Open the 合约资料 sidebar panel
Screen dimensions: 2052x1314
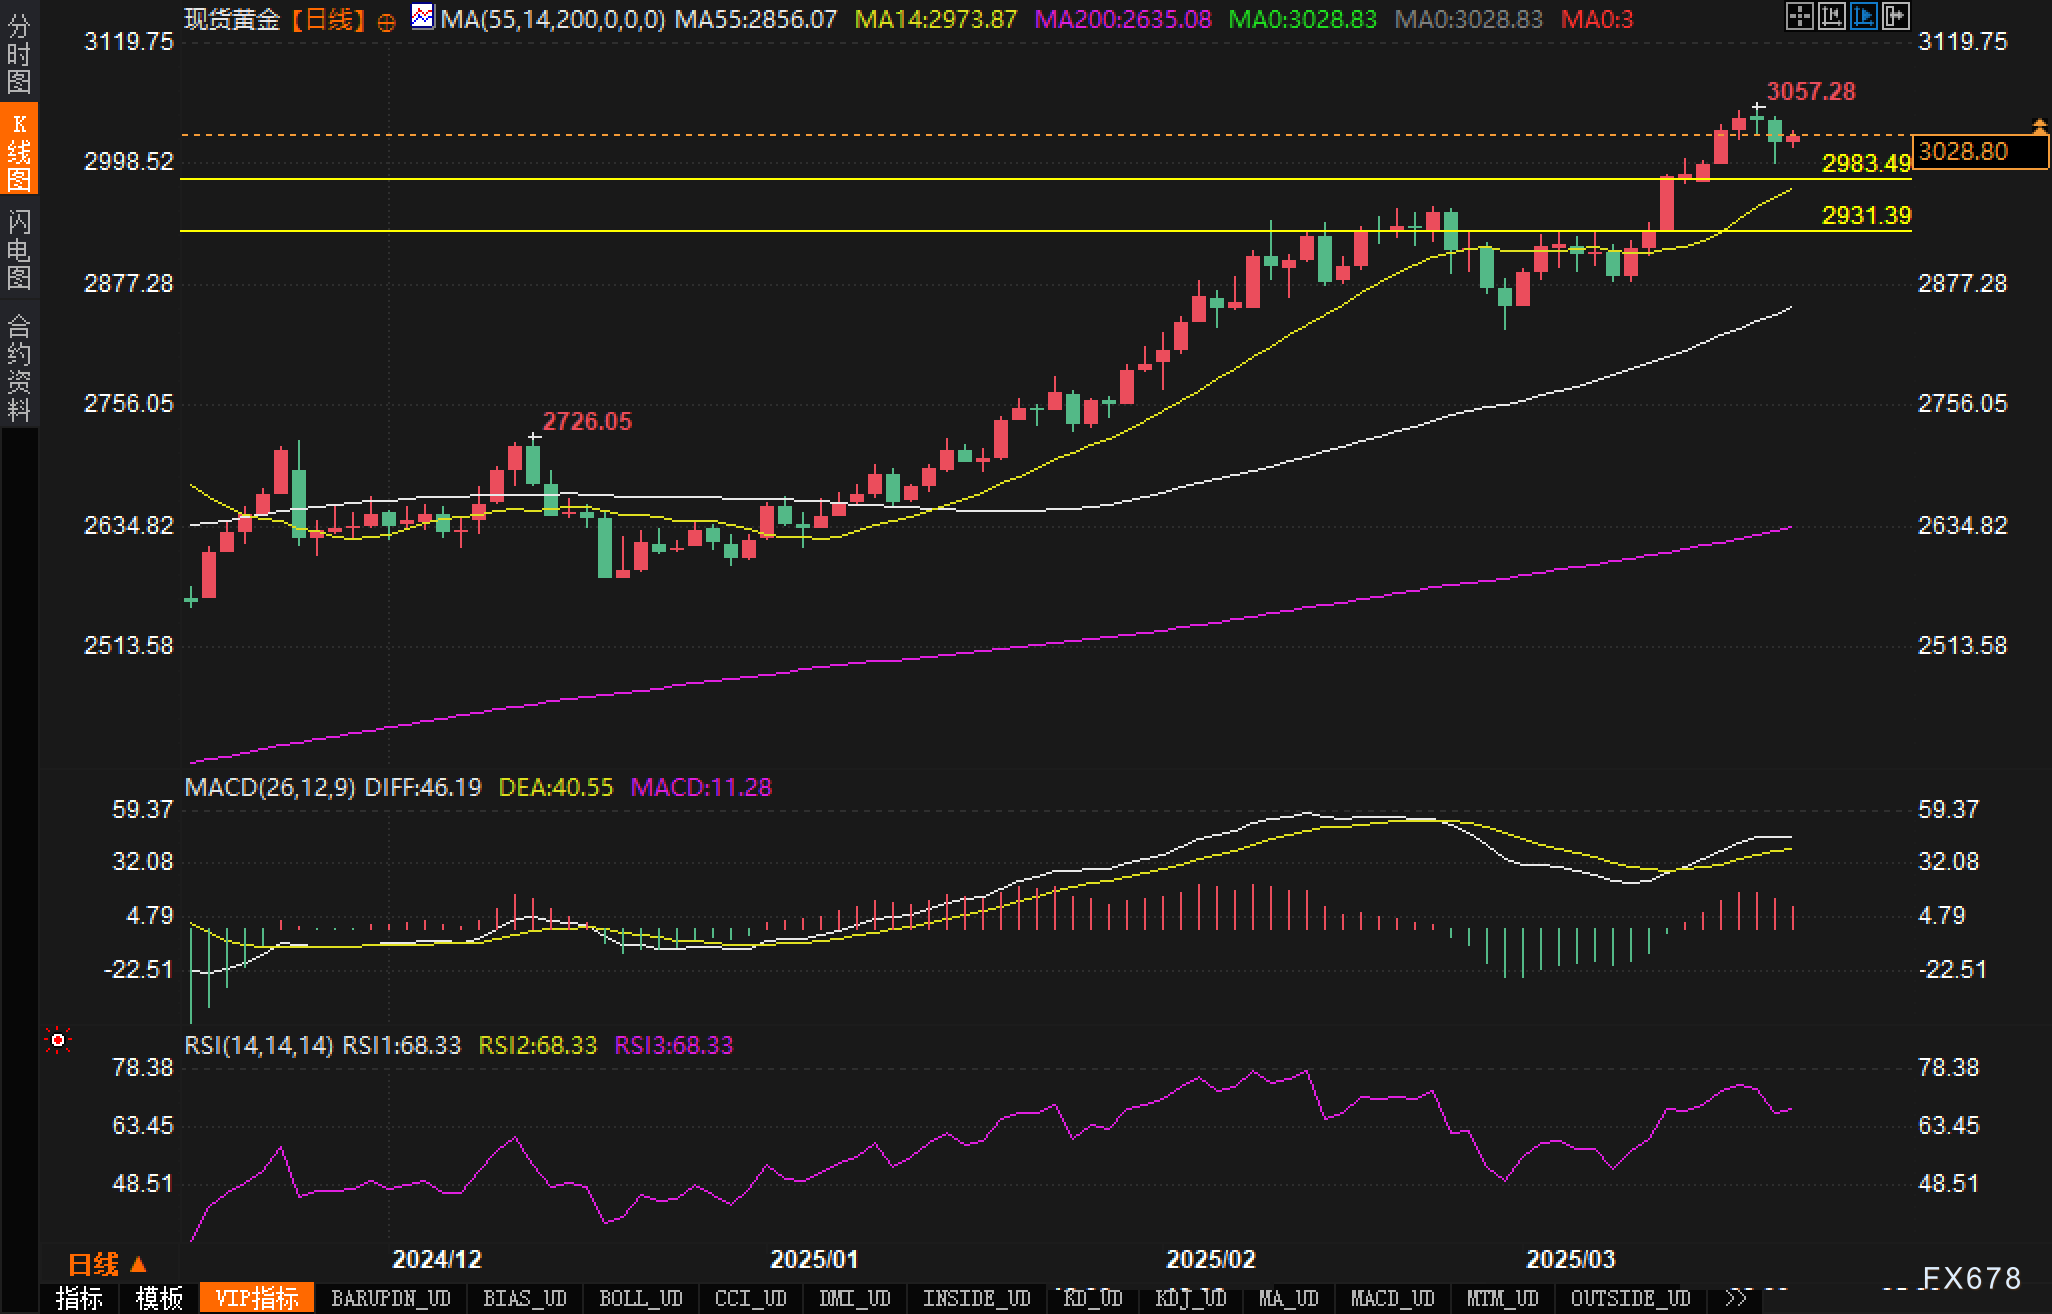[19, 367]
